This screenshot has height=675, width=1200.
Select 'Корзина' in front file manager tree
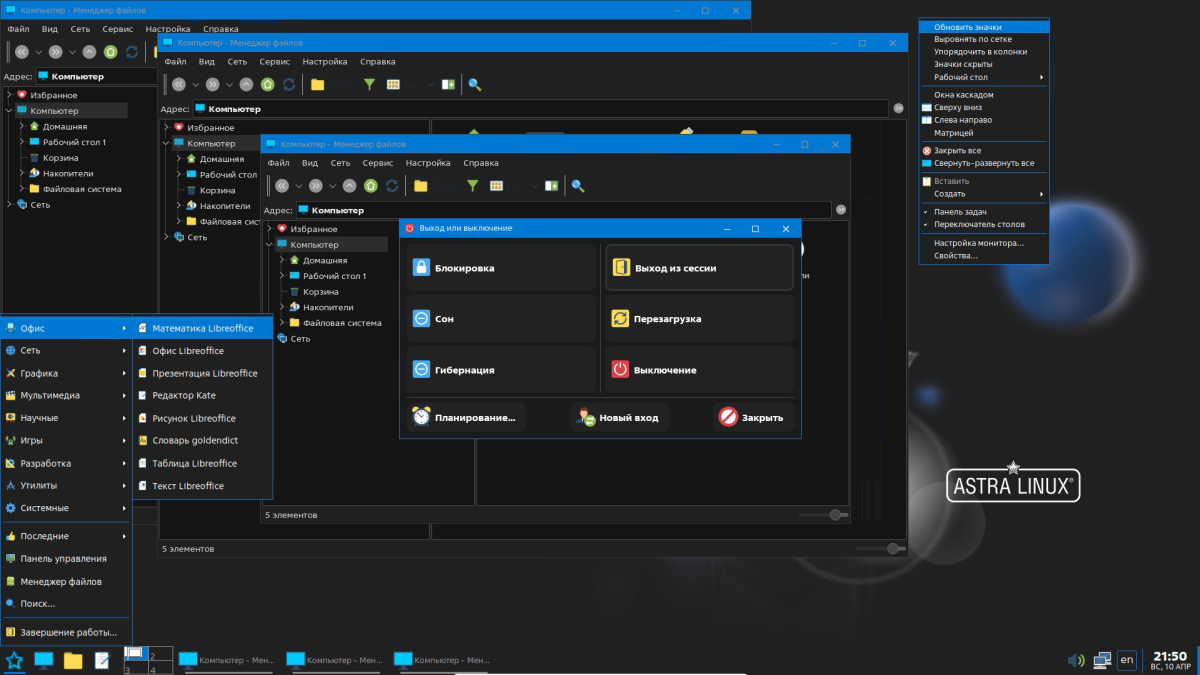pyautogui.click(x=321, y=291)
